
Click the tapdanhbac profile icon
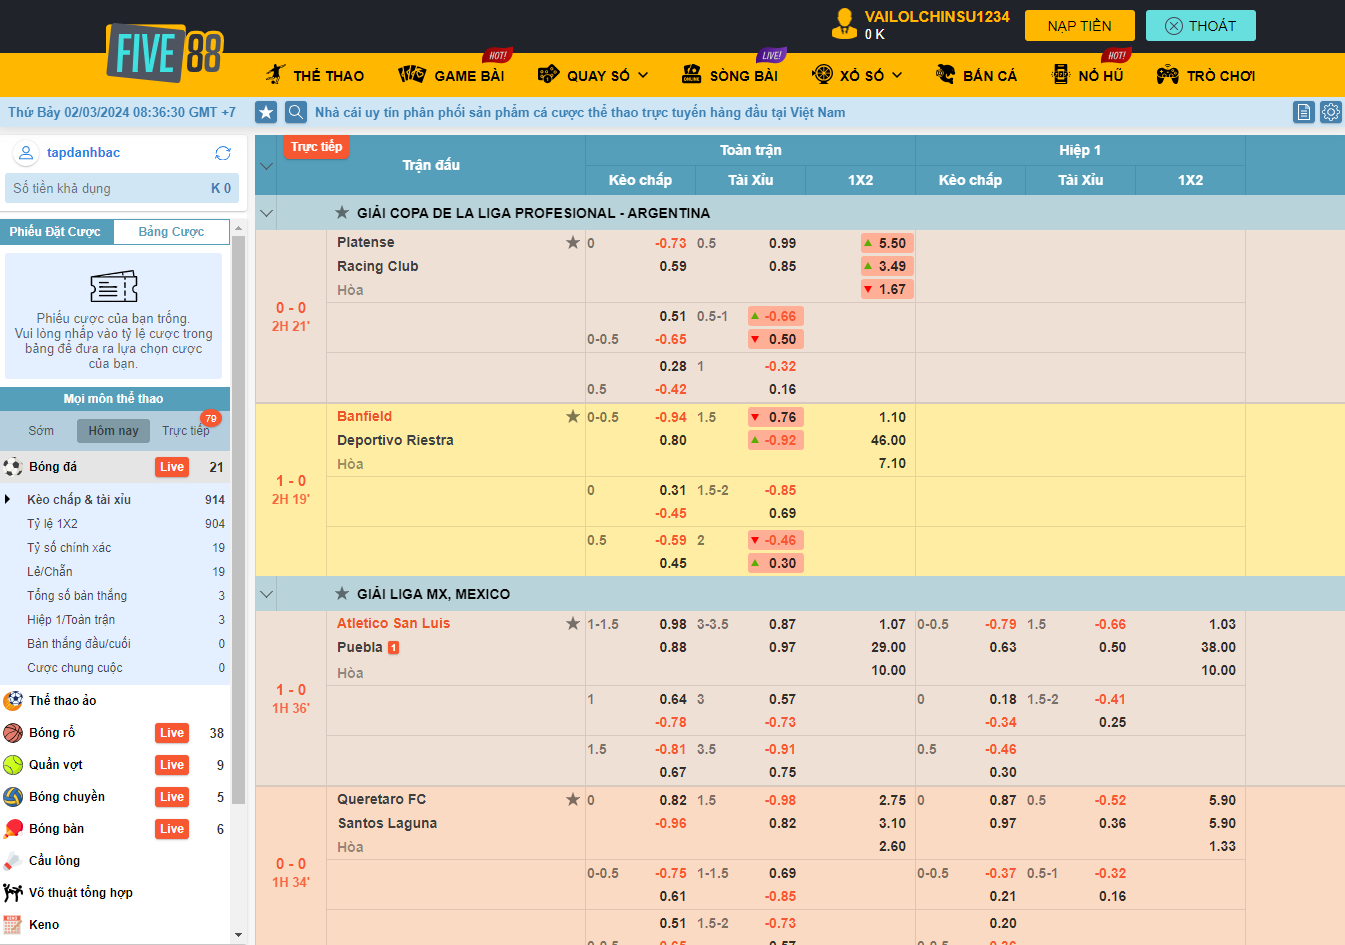(26, 153)
